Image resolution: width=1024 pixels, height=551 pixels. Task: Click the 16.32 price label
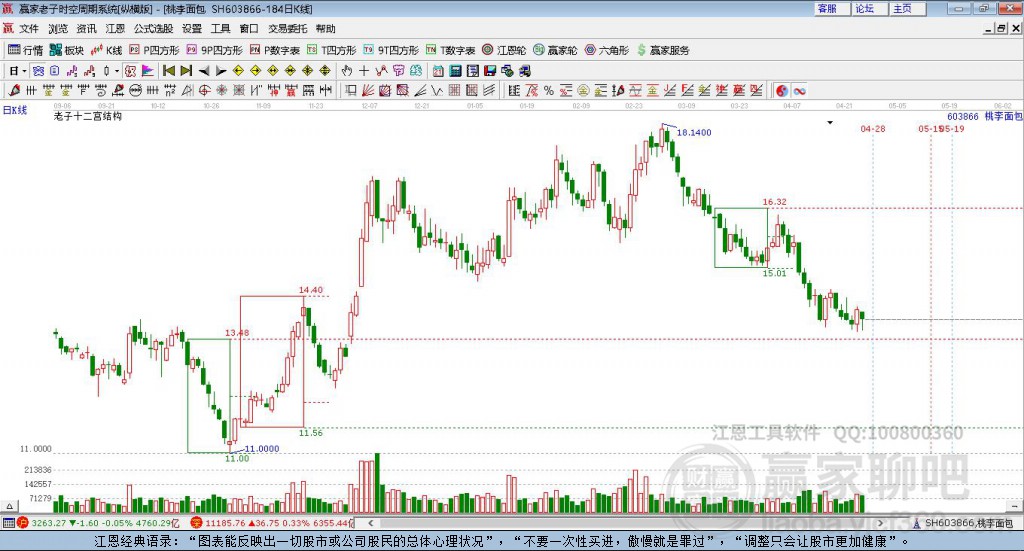tap(775, 202)
